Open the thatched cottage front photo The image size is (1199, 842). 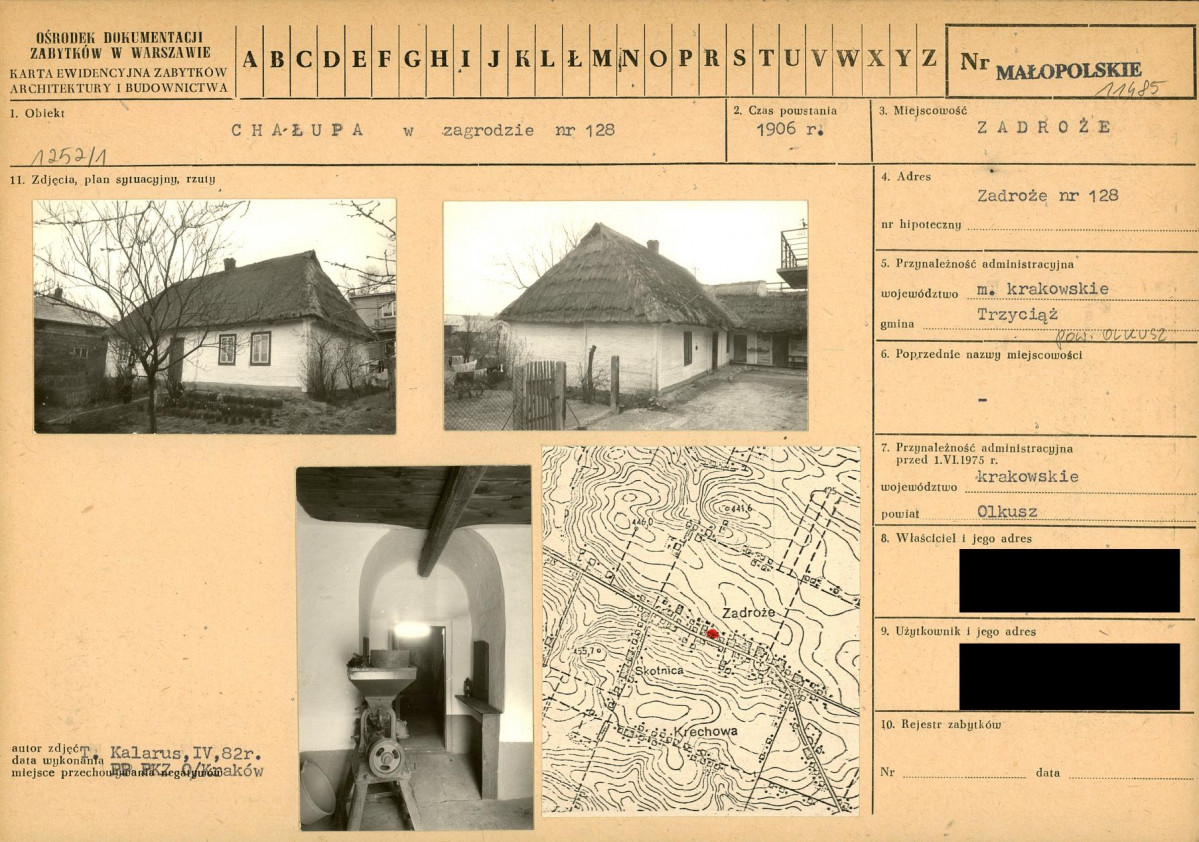coord(214,316)
